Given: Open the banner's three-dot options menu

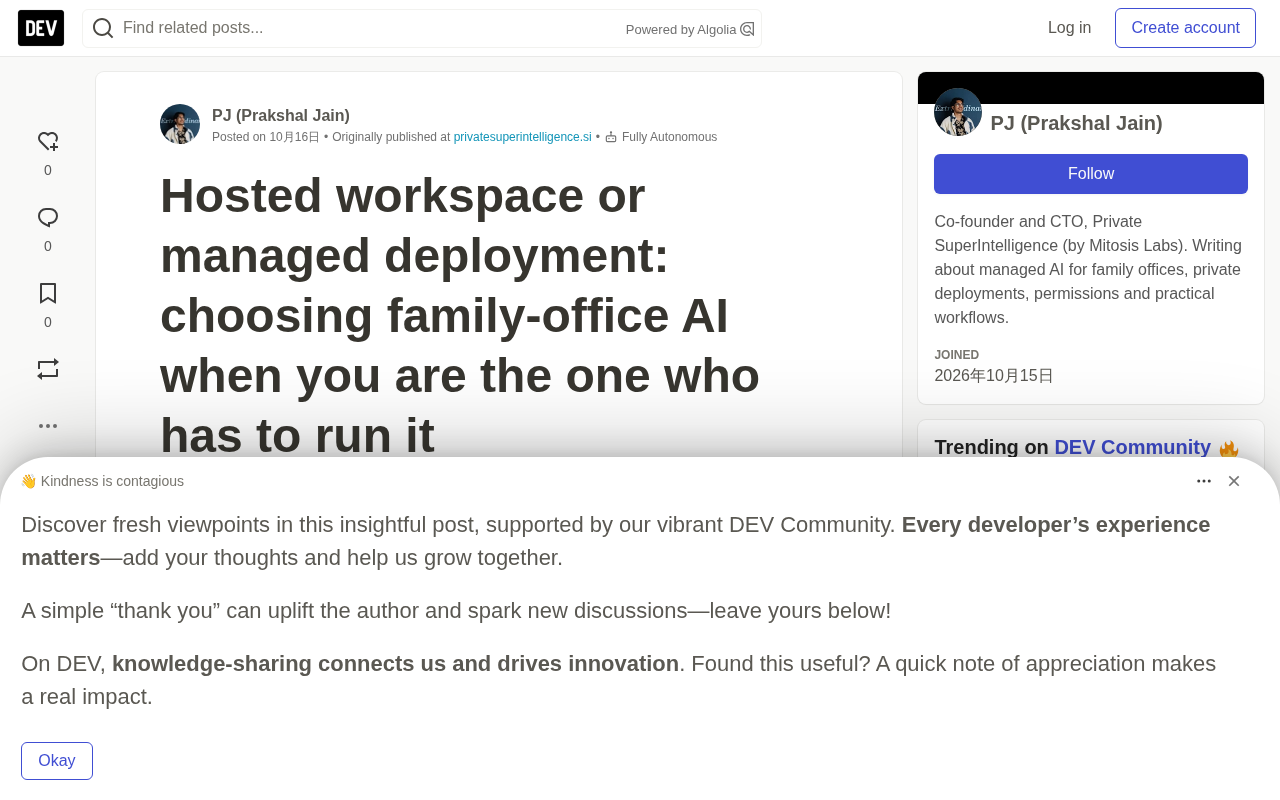Looking at the screenshot, I should (x=1204, y=481).
